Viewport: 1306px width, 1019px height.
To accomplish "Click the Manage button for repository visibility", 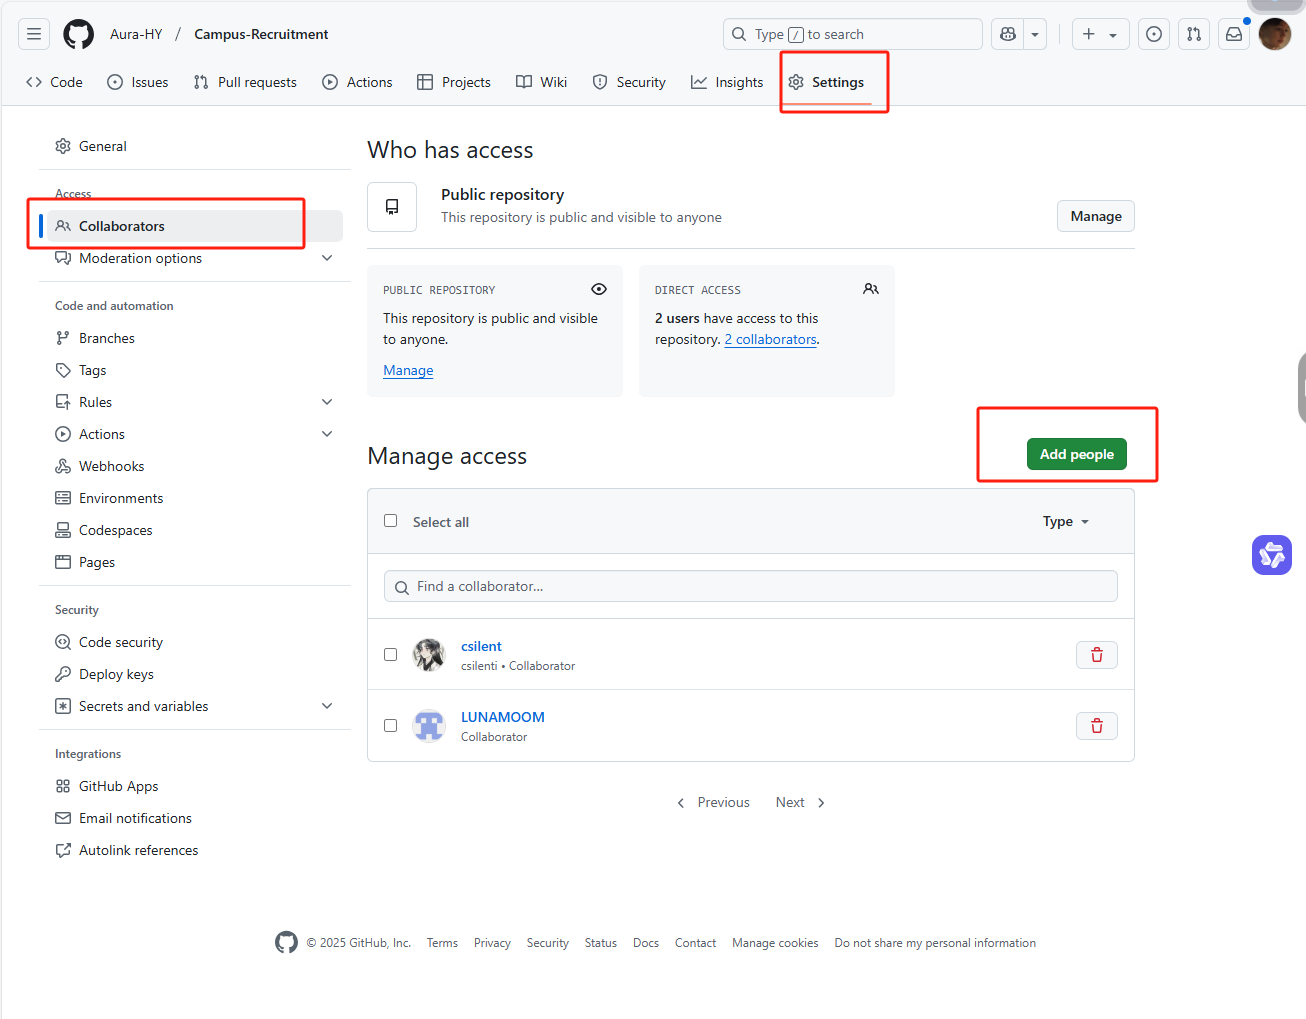I will 1096,216.
